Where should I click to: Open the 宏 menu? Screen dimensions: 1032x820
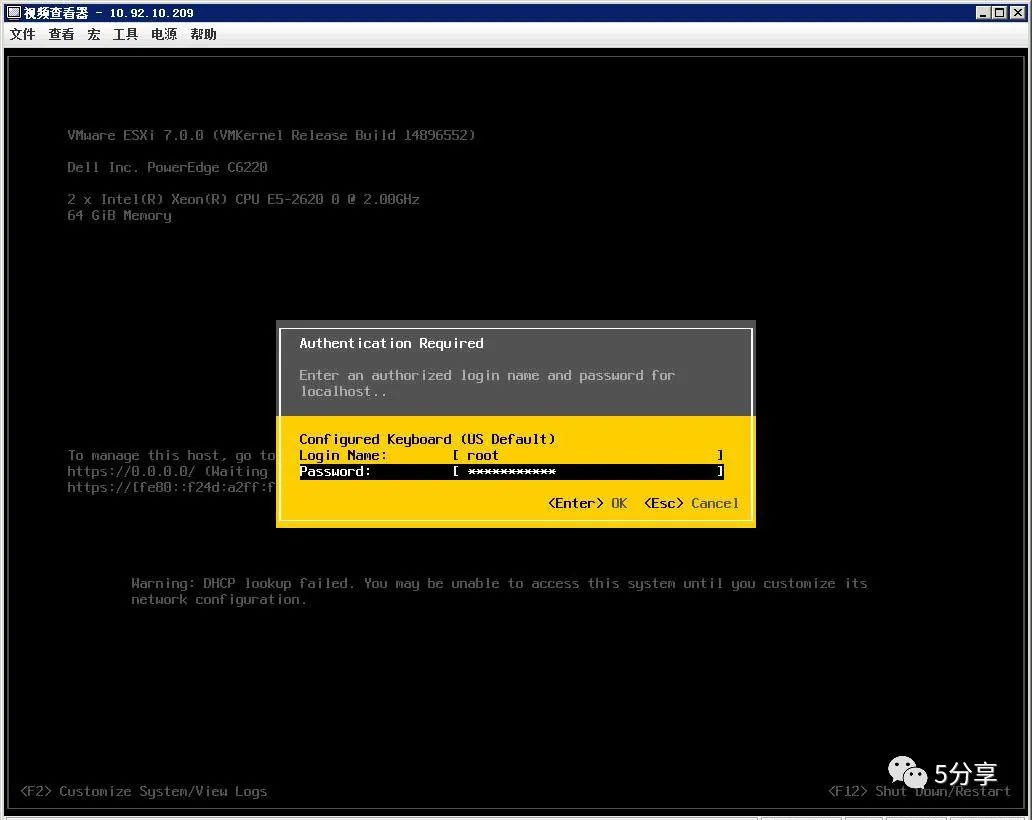(x=93, y=34)
